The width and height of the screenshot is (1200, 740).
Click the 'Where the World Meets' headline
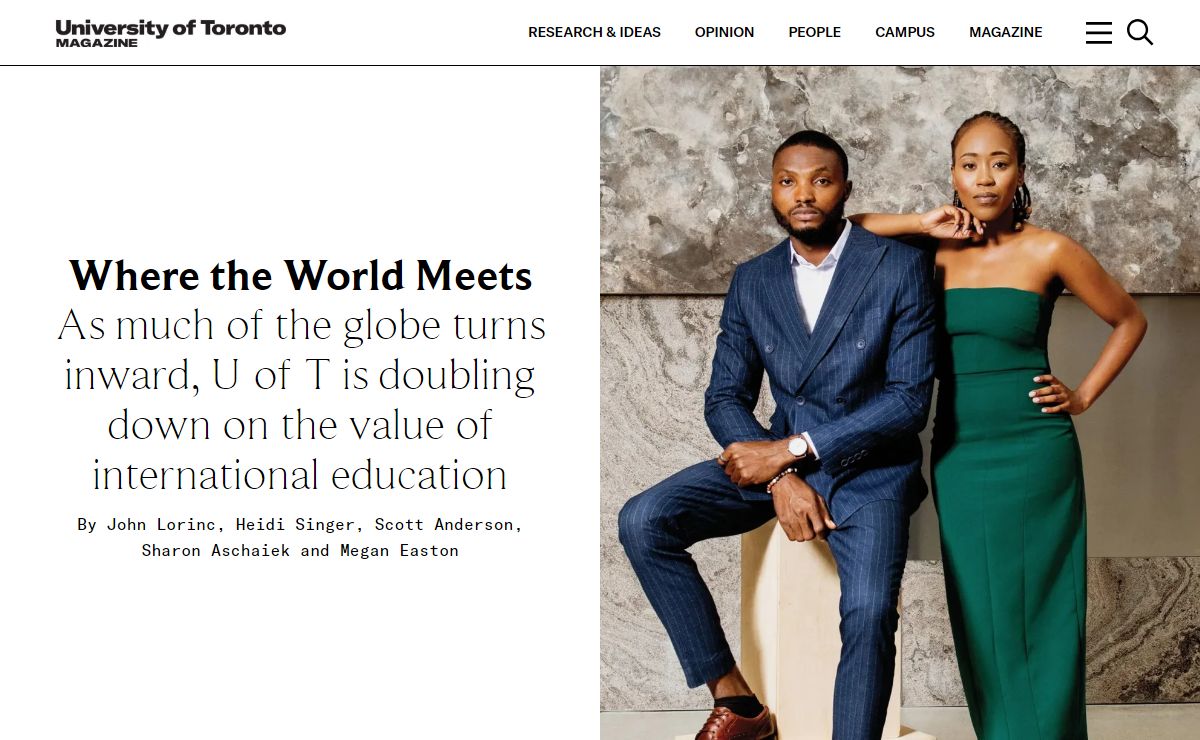pyautogui.click(x=300, y=275)
